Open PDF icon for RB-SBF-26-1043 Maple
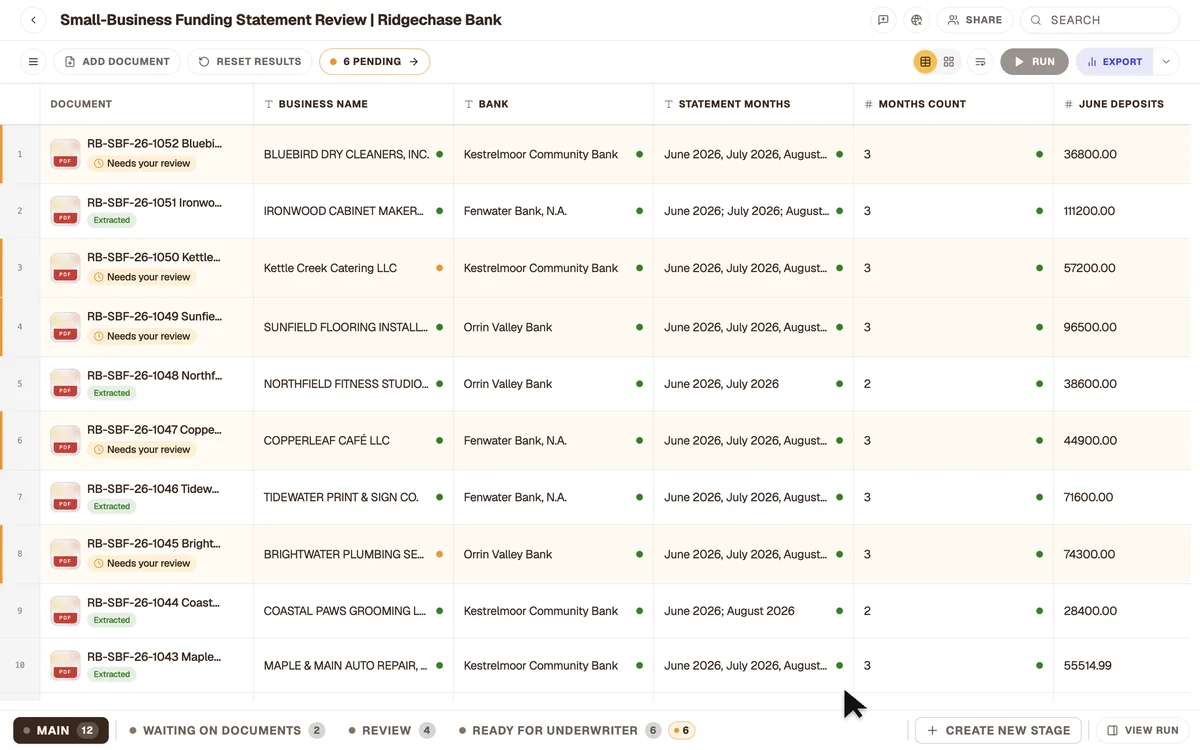 pyautogui.click(x=65, y=665)
